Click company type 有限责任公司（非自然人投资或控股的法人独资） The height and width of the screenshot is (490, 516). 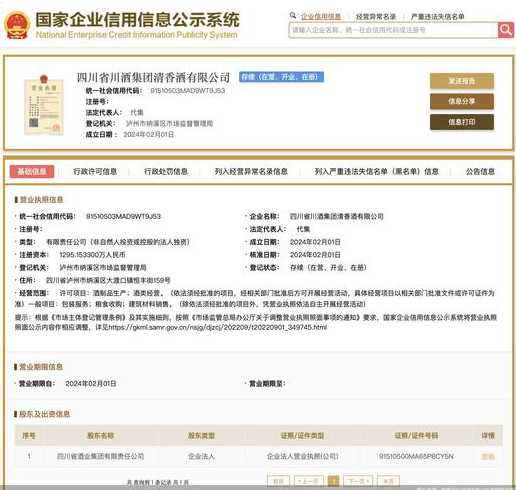(118, 242)
